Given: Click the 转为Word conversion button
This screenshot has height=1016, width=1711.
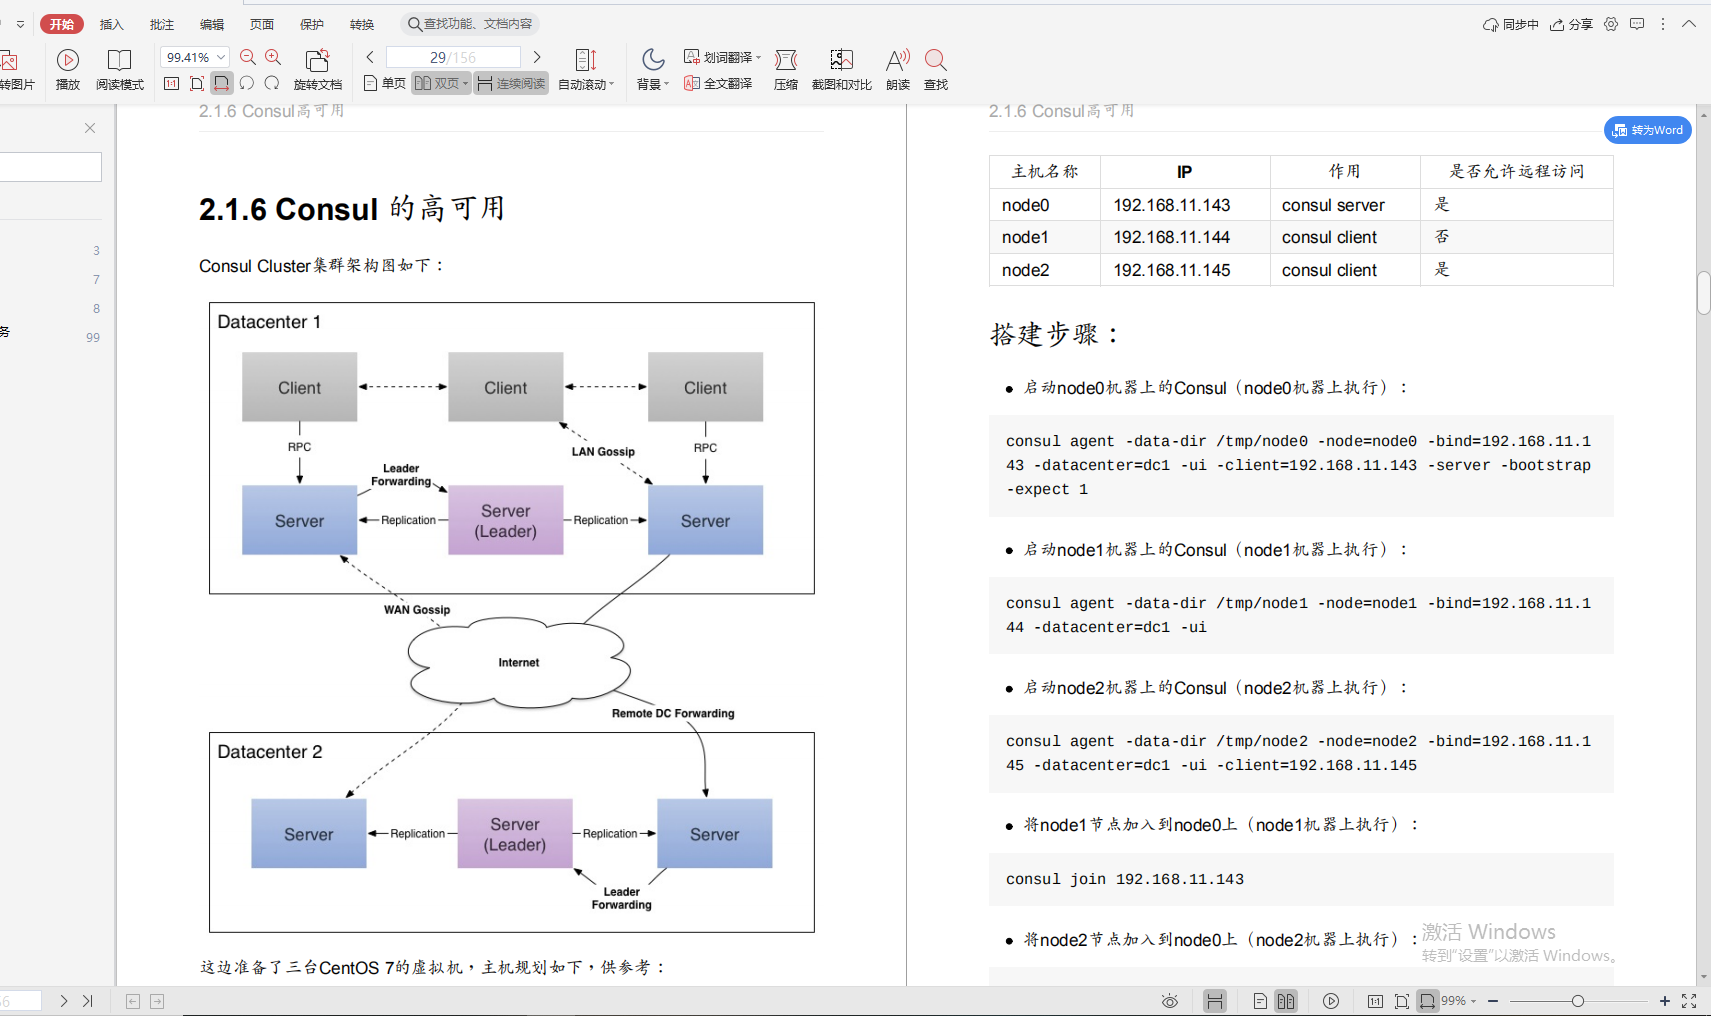Looking at the screenshot, I should [1647, 130].
